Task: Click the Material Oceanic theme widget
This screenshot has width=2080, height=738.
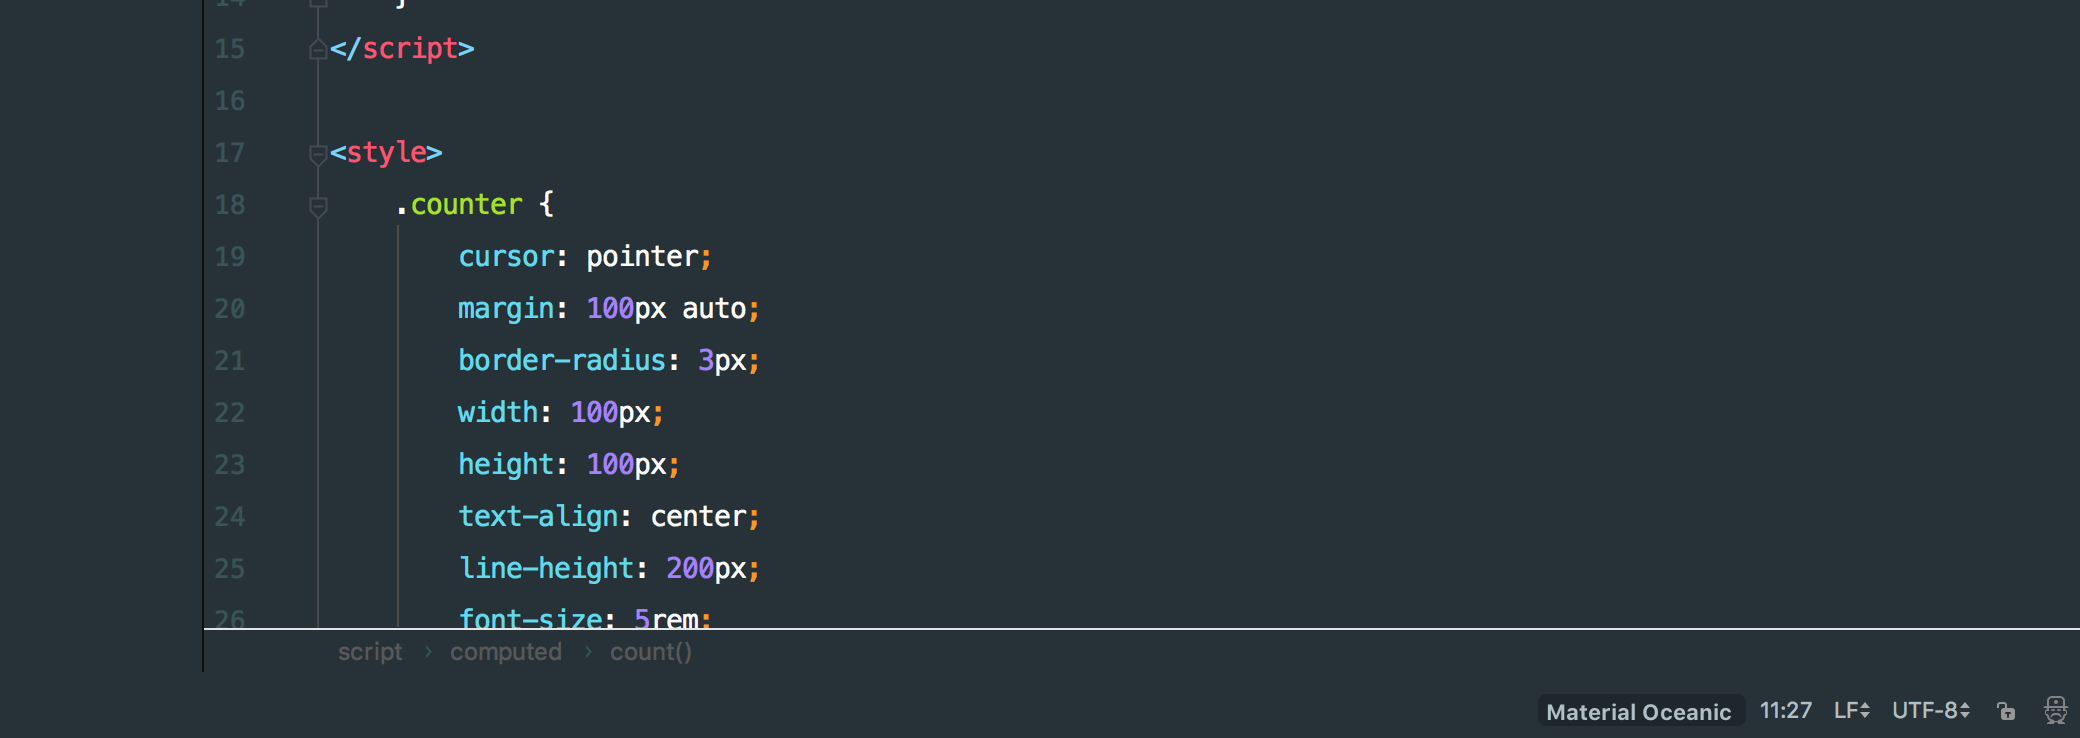Action: tap(1639, 711)
